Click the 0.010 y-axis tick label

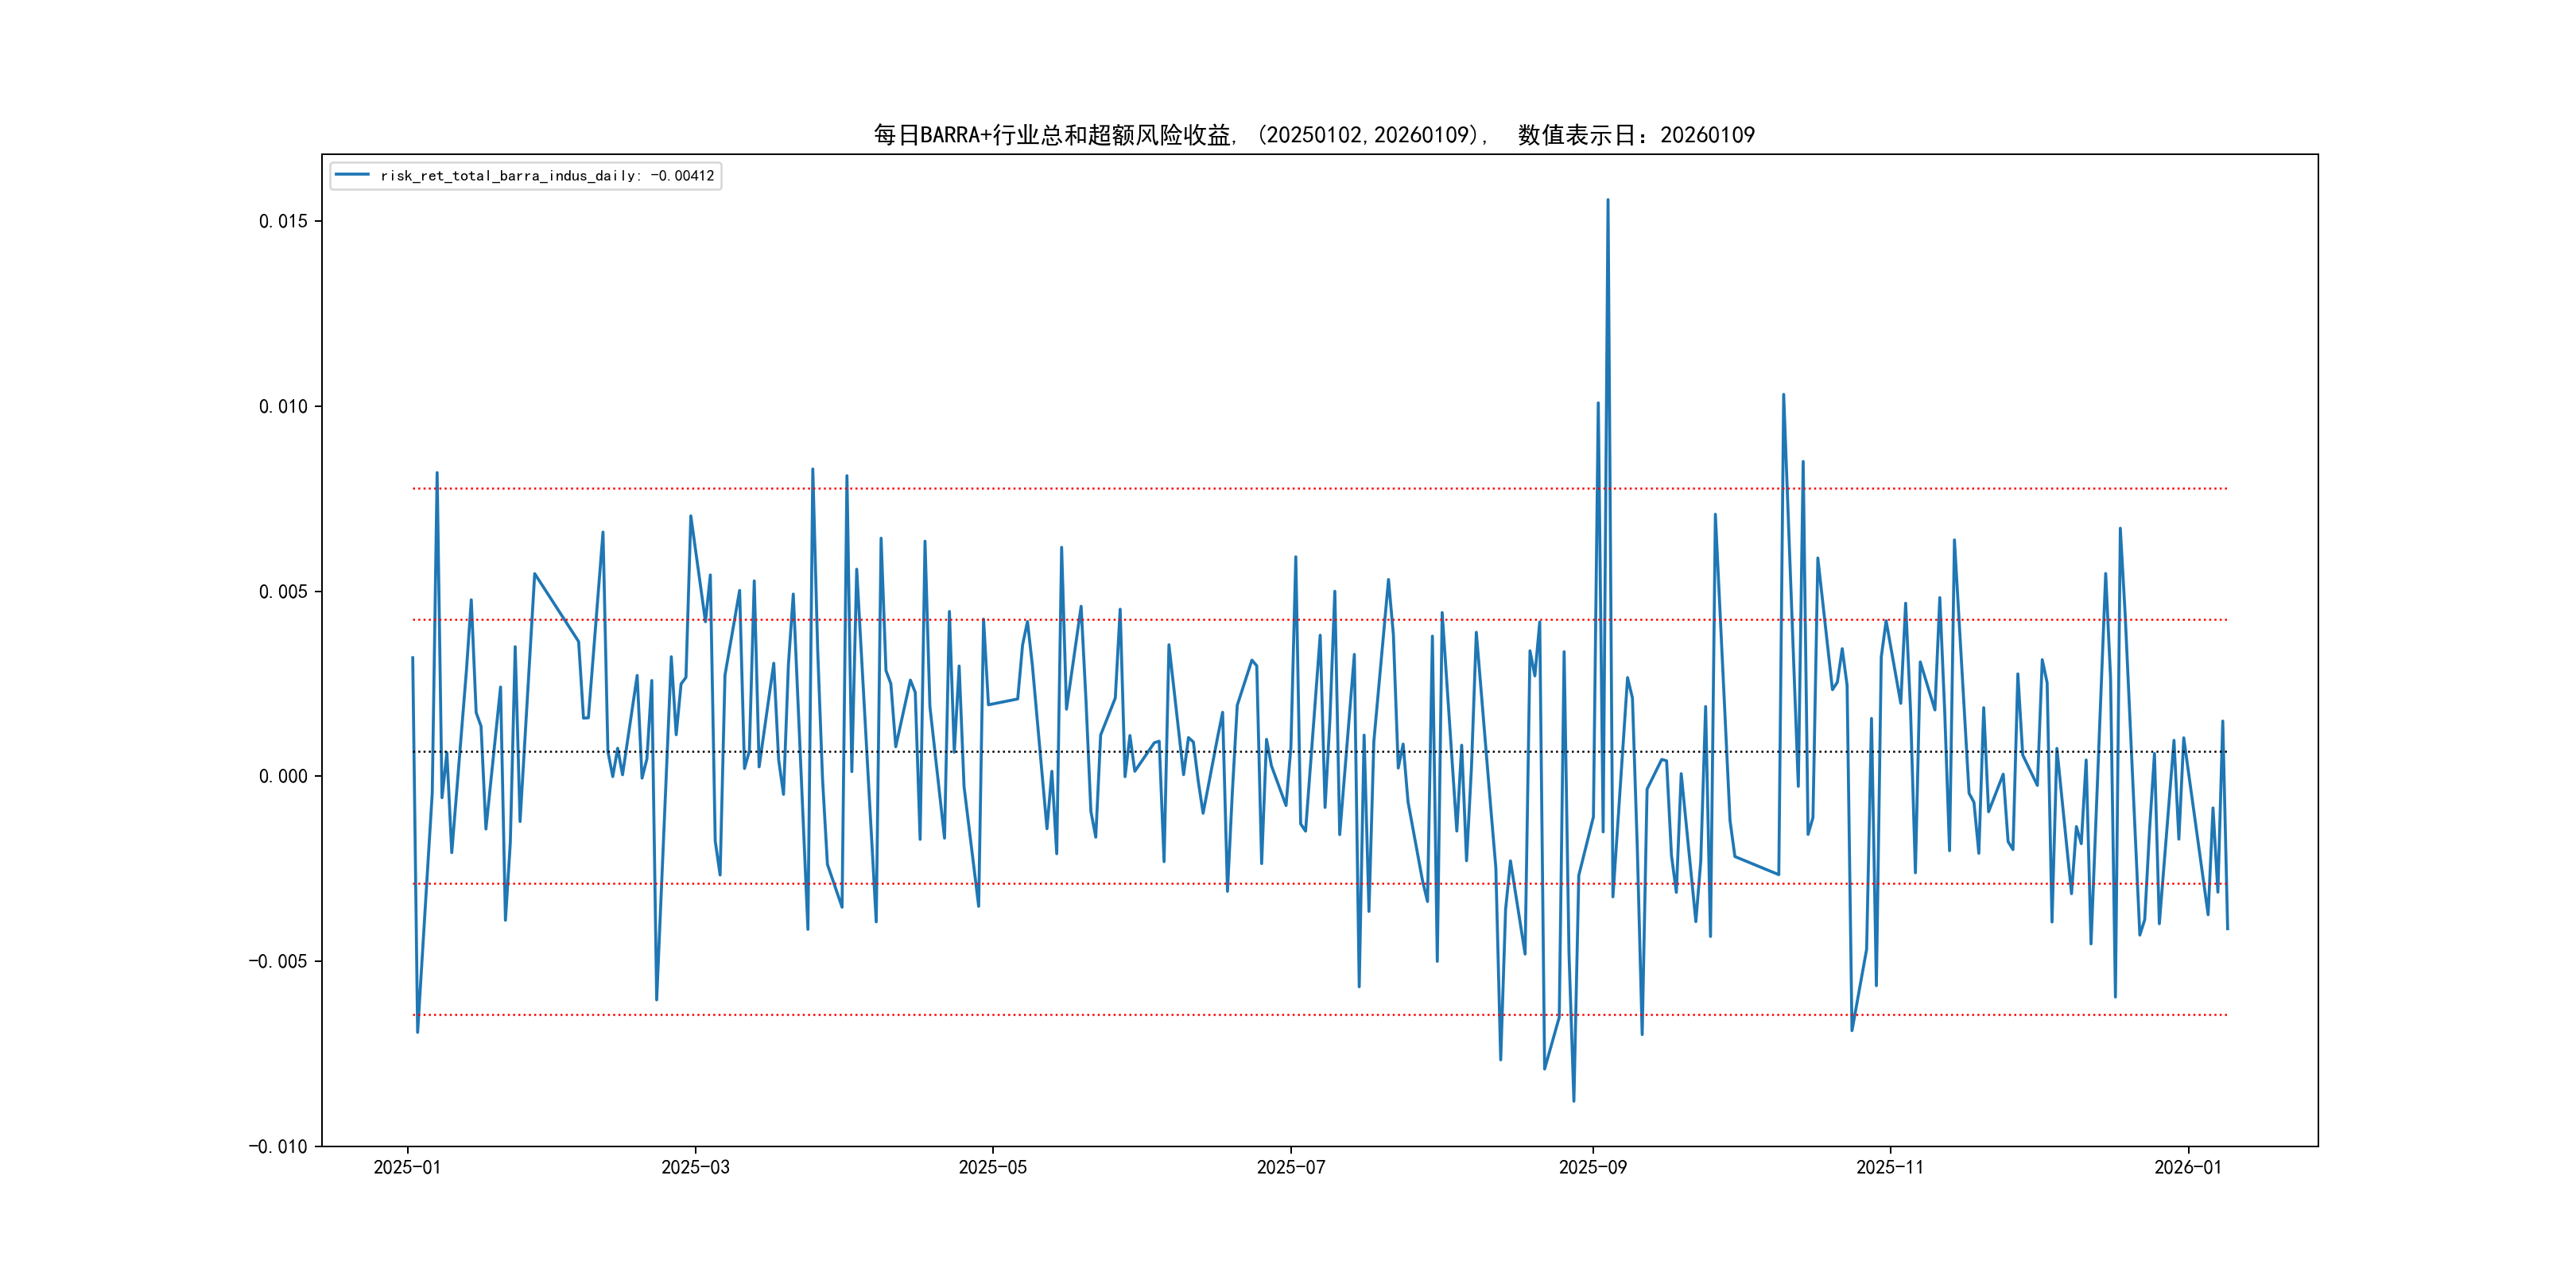coord(283,406)
